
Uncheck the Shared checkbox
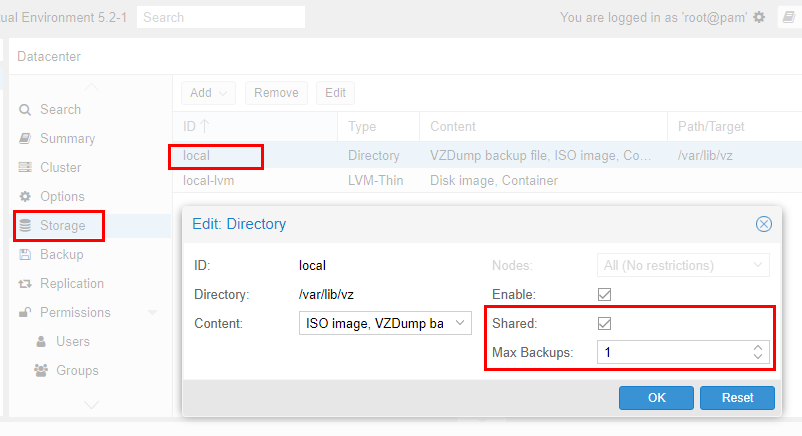604,323
